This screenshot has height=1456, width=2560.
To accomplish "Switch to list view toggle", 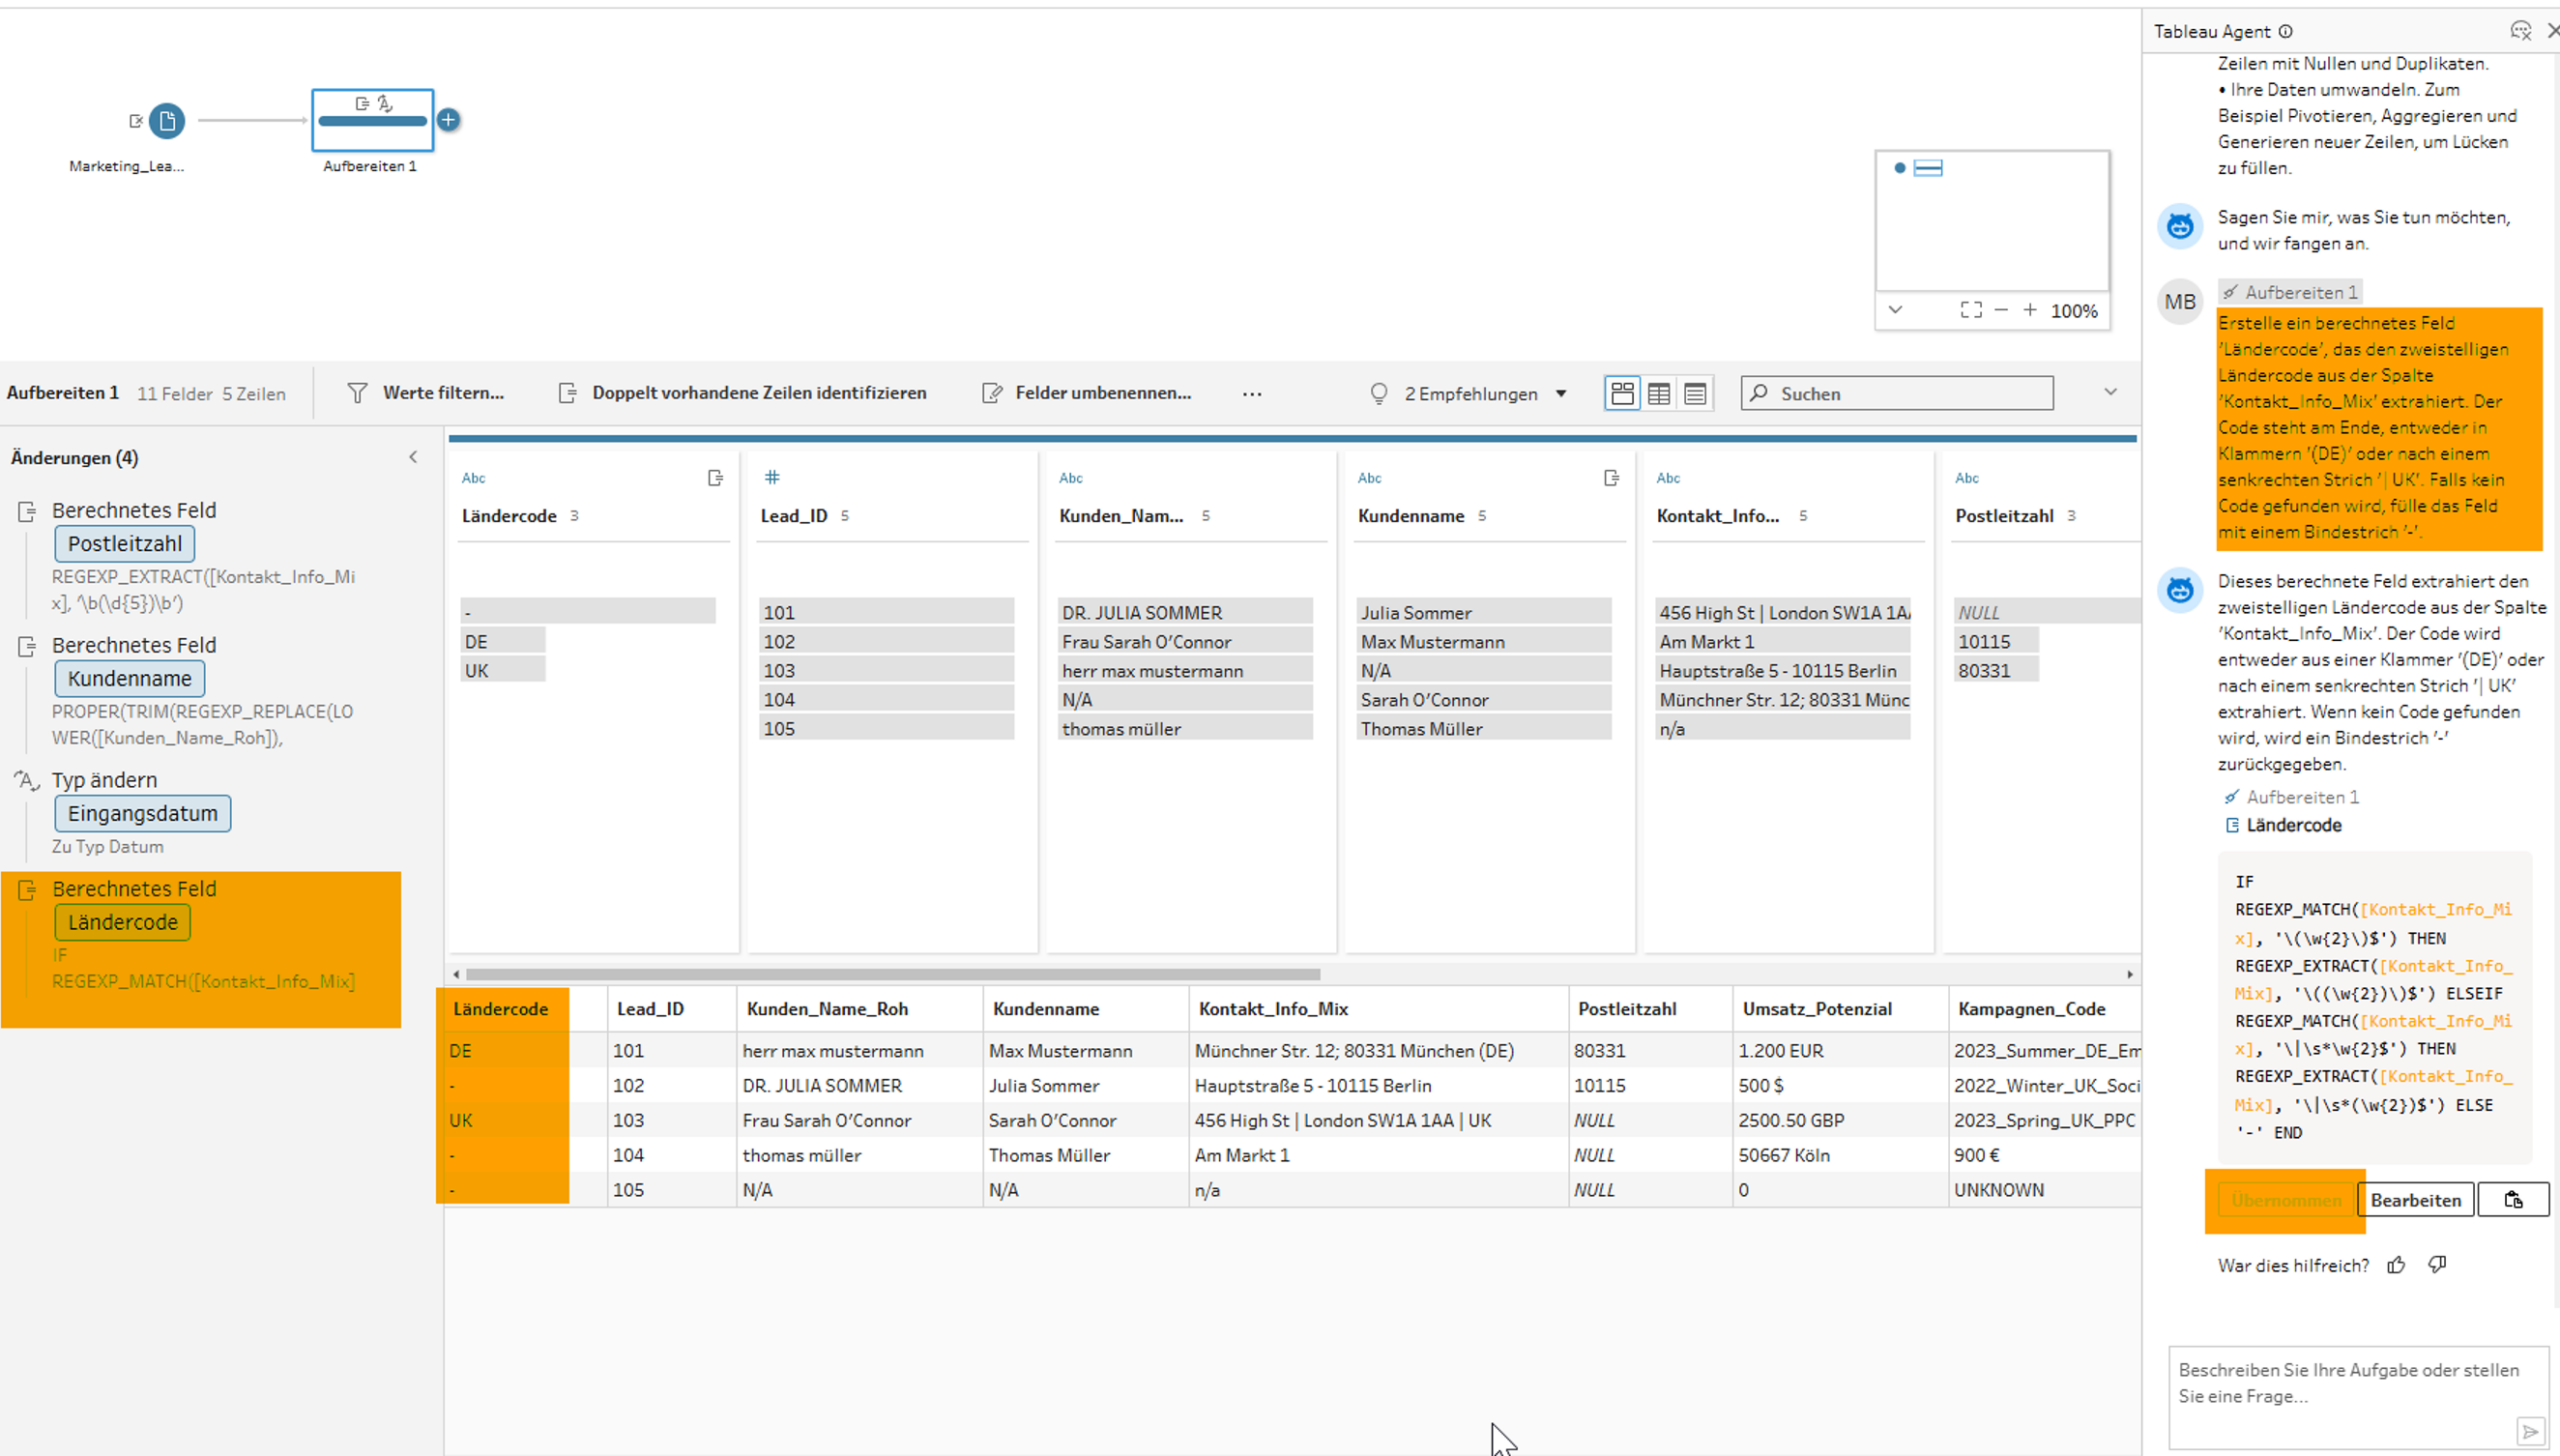I will coord(1695,393).
